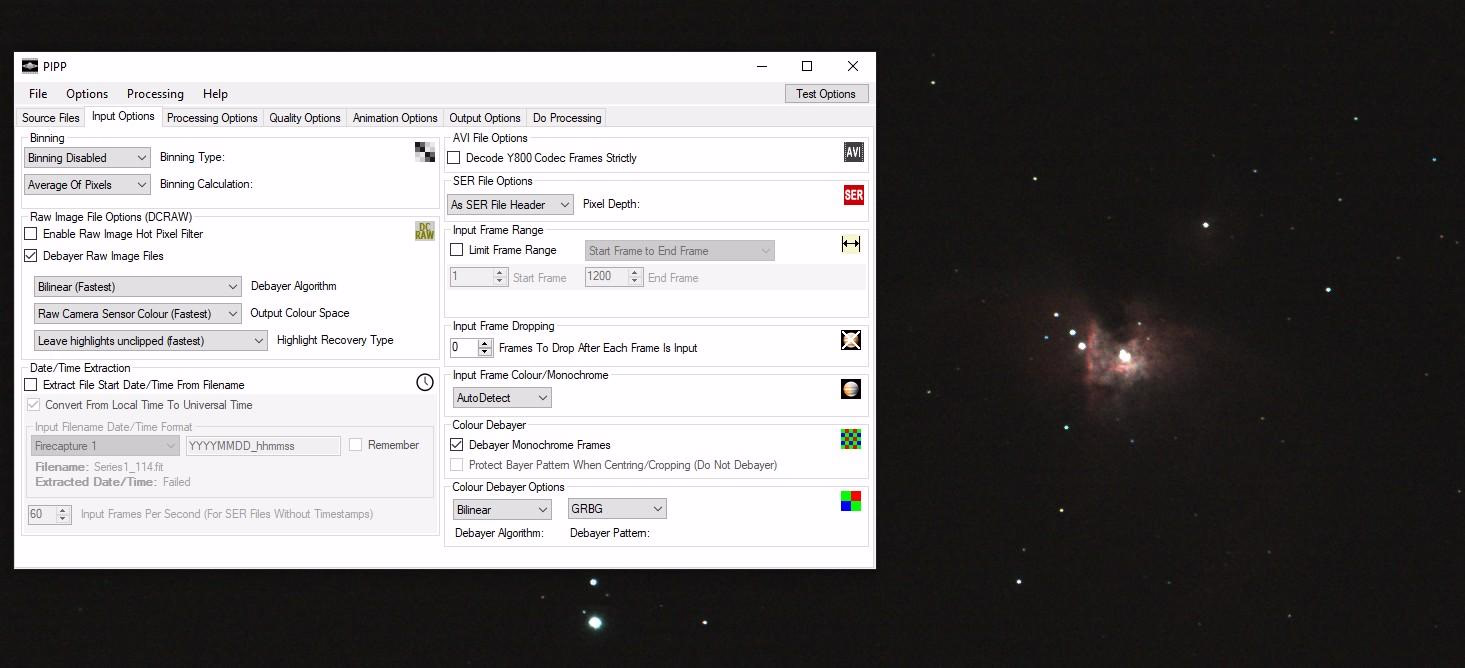1465x668 pixels.
Task: Increment the Frames To Drop spinner
Action: click(486, 343)
